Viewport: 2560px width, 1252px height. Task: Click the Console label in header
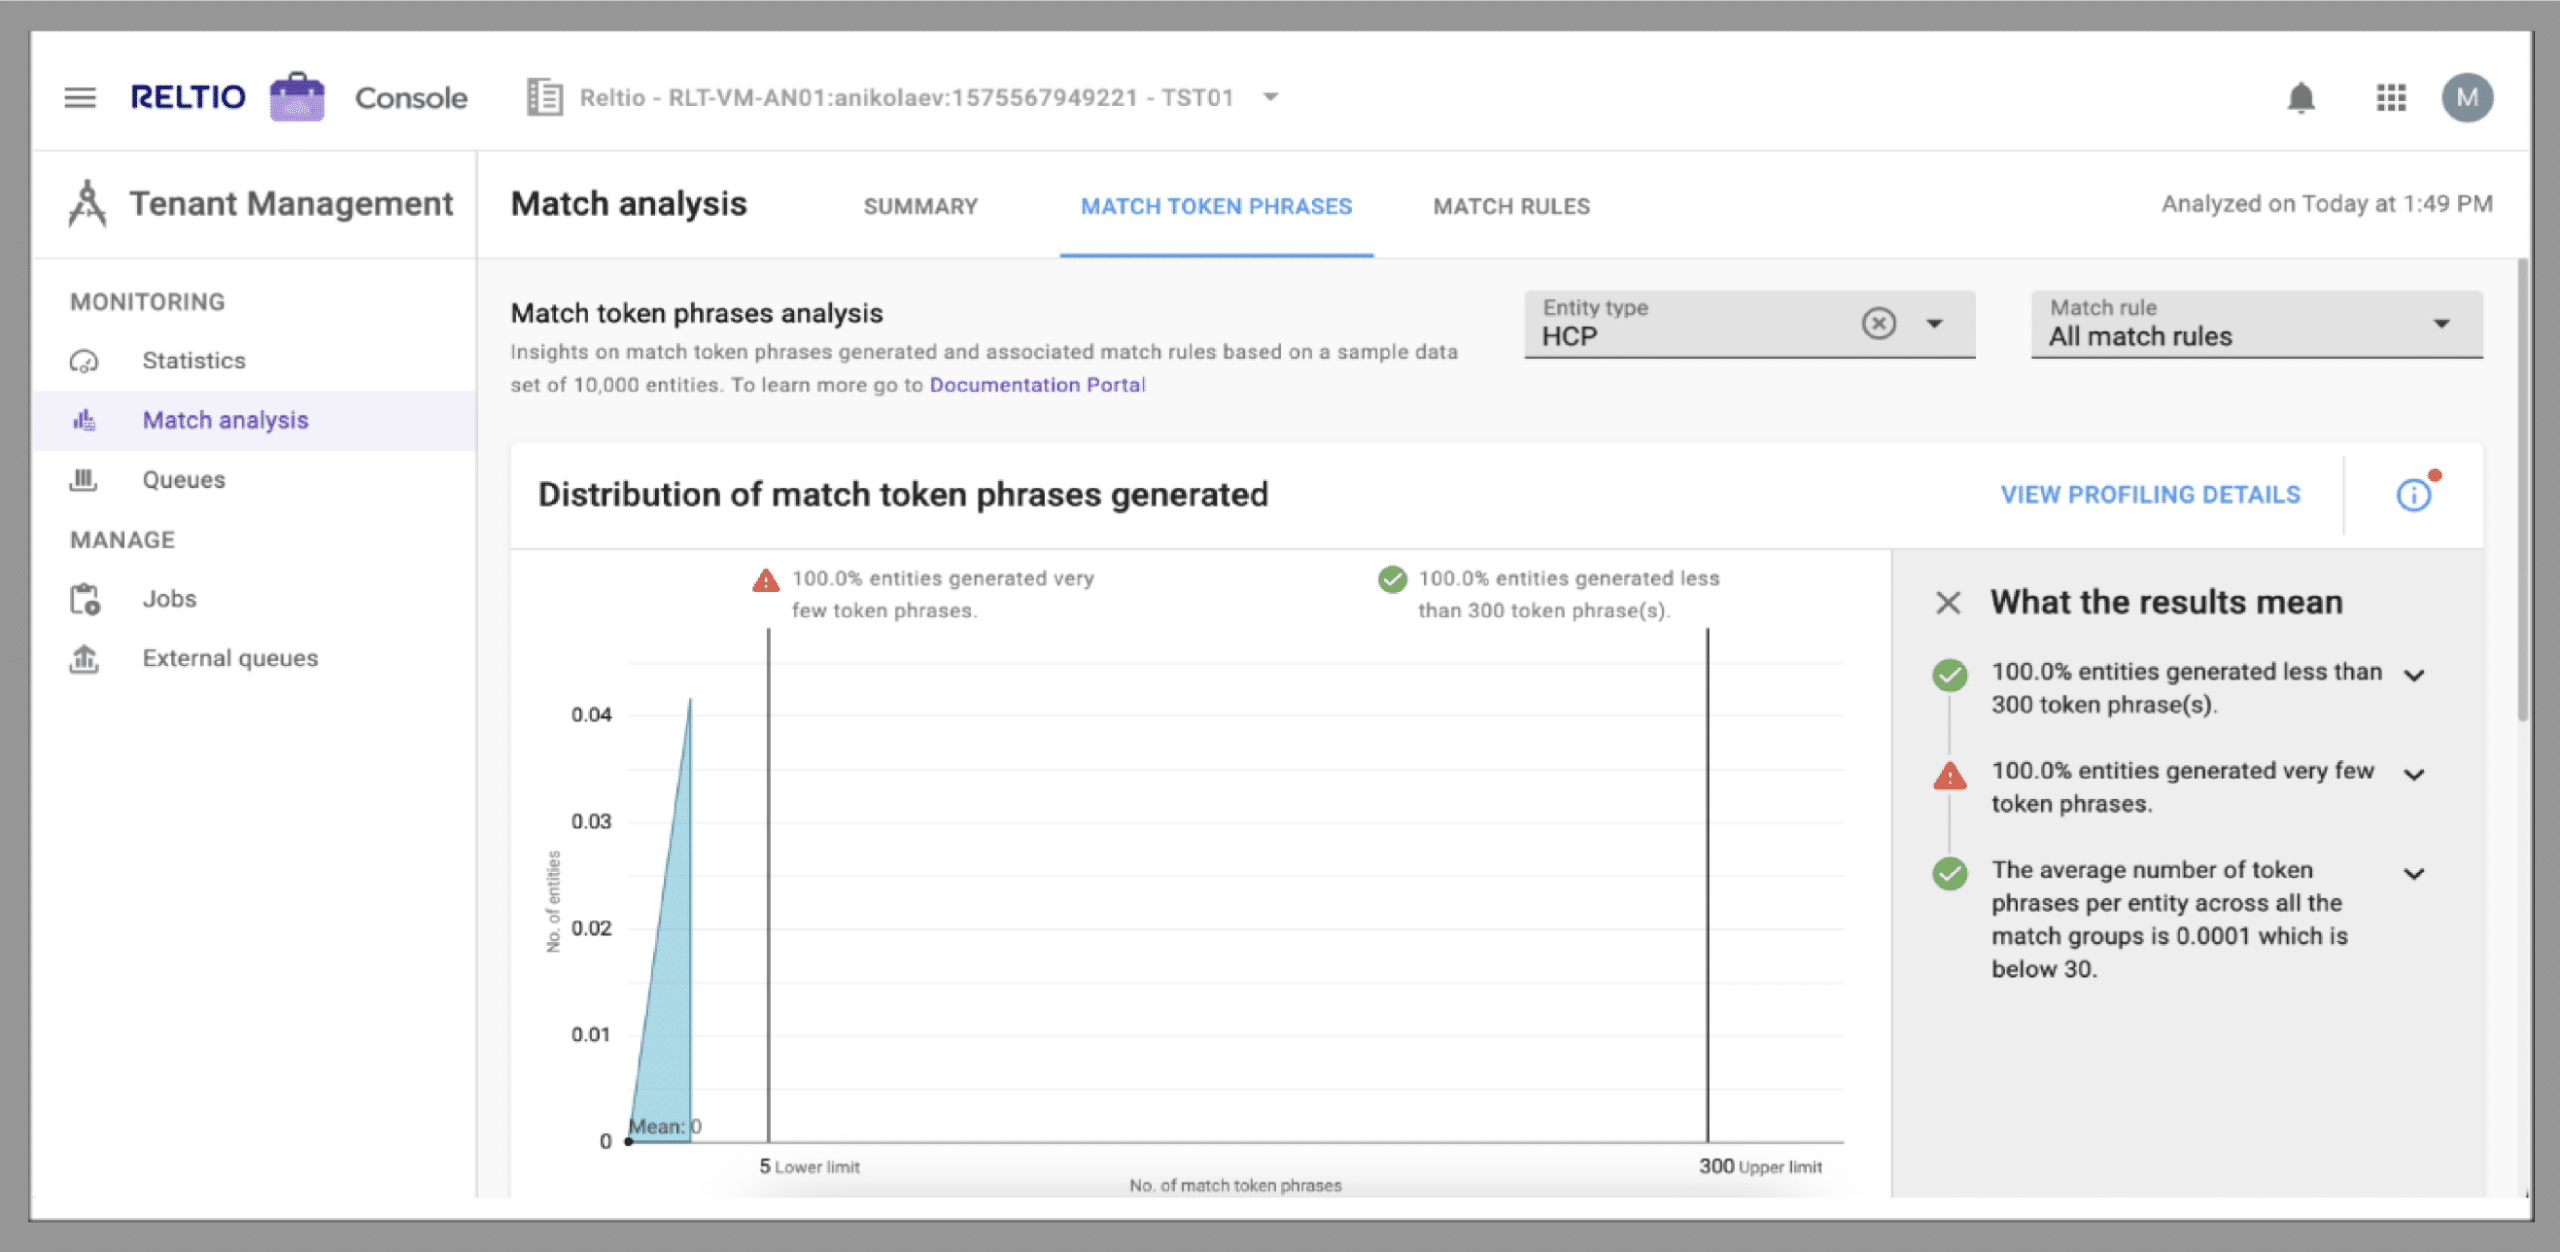[x=411, y=97]
